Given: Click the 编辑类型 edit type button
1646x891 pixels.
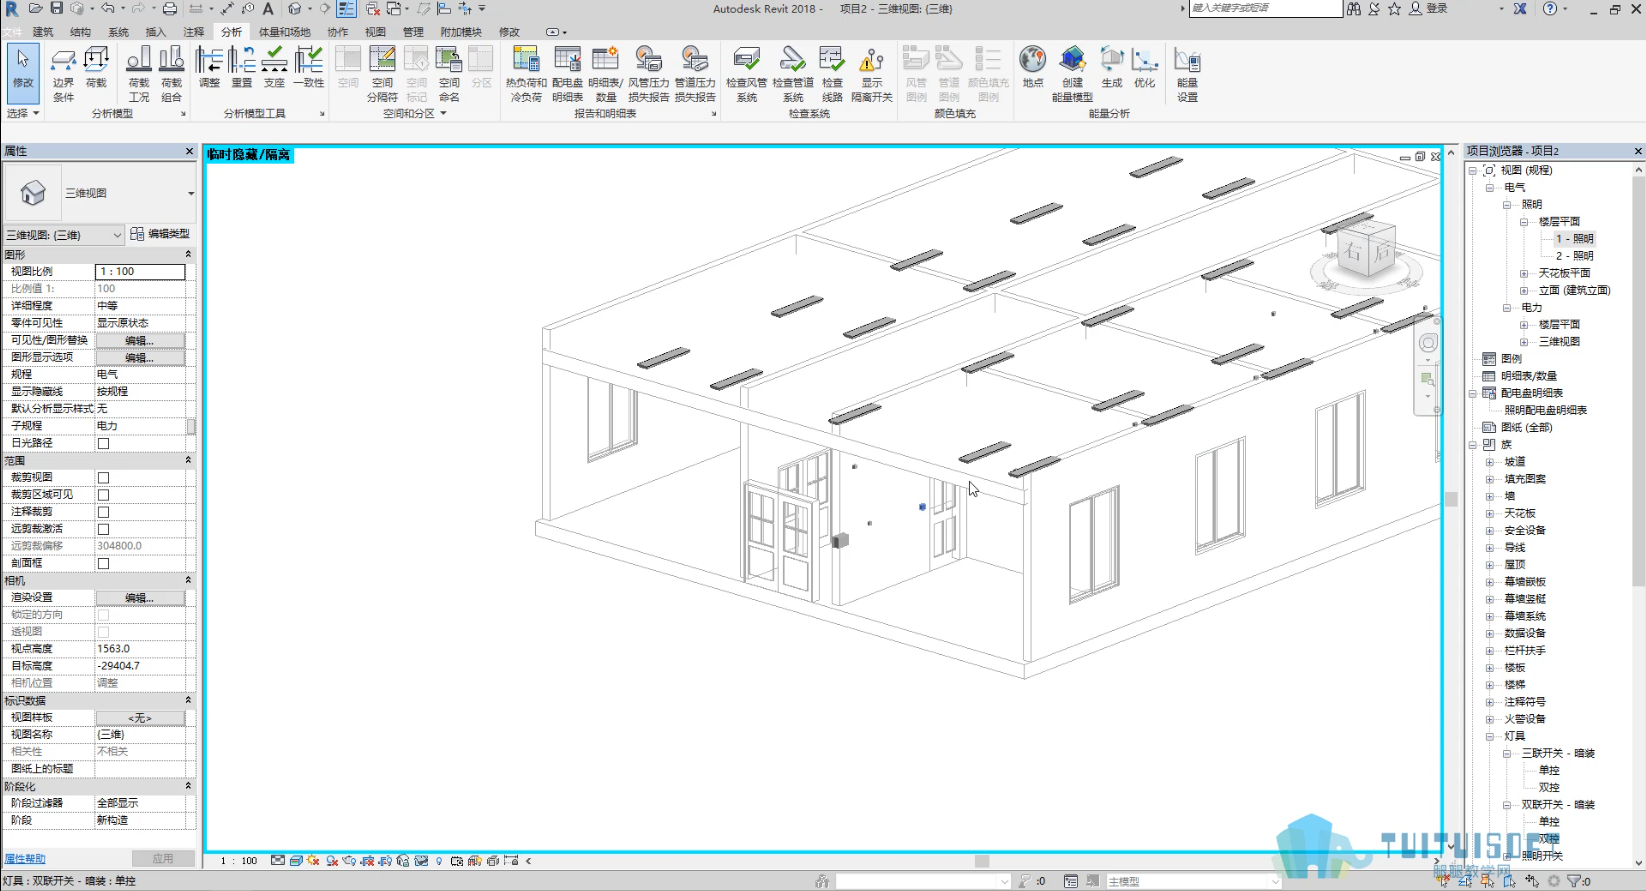Looking at the screenshot, I should tap(160, 234).
